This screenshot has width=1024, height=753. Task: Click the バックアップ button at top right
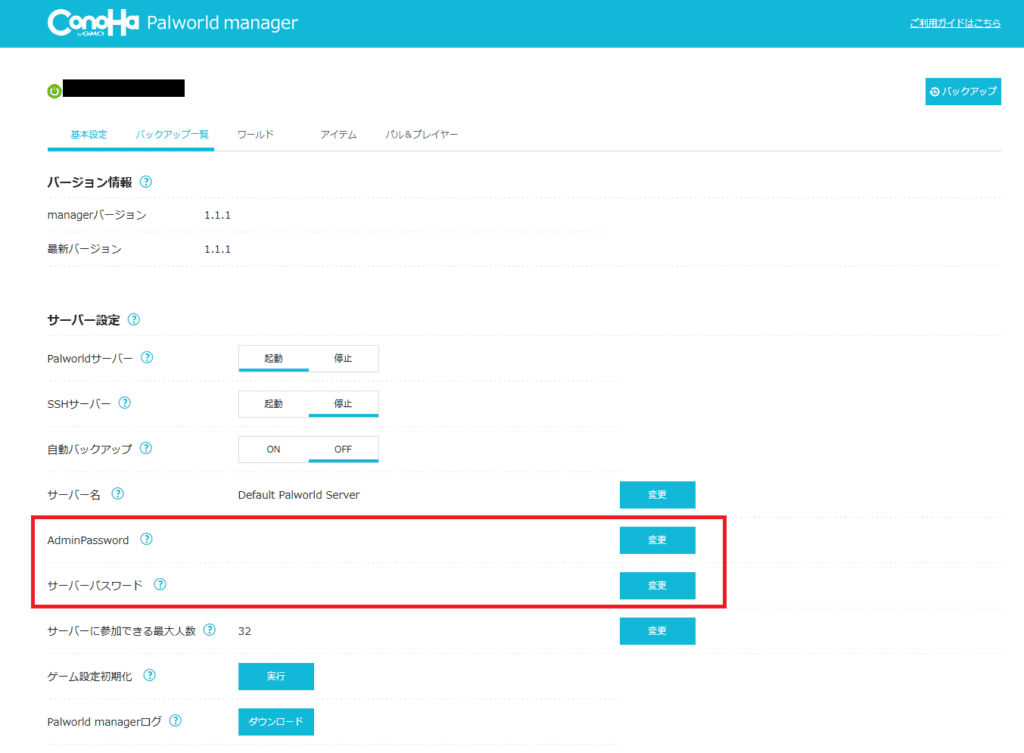coord(963,91)
